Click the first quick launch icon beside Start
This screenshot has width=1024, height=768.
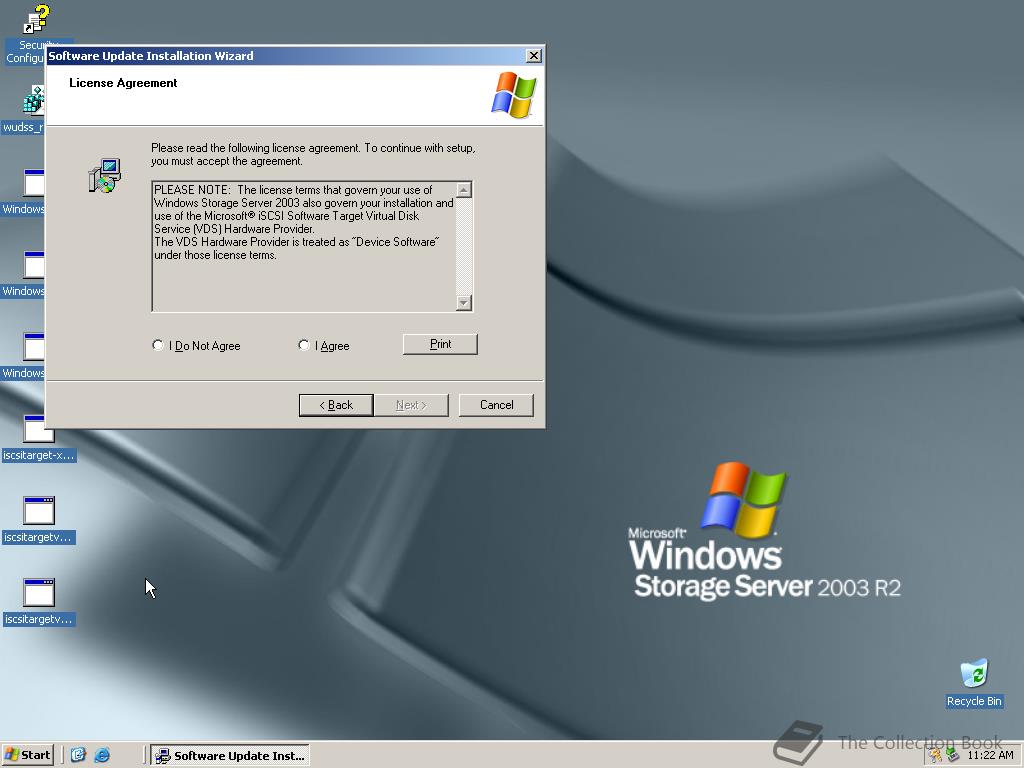tap(78, 755)
